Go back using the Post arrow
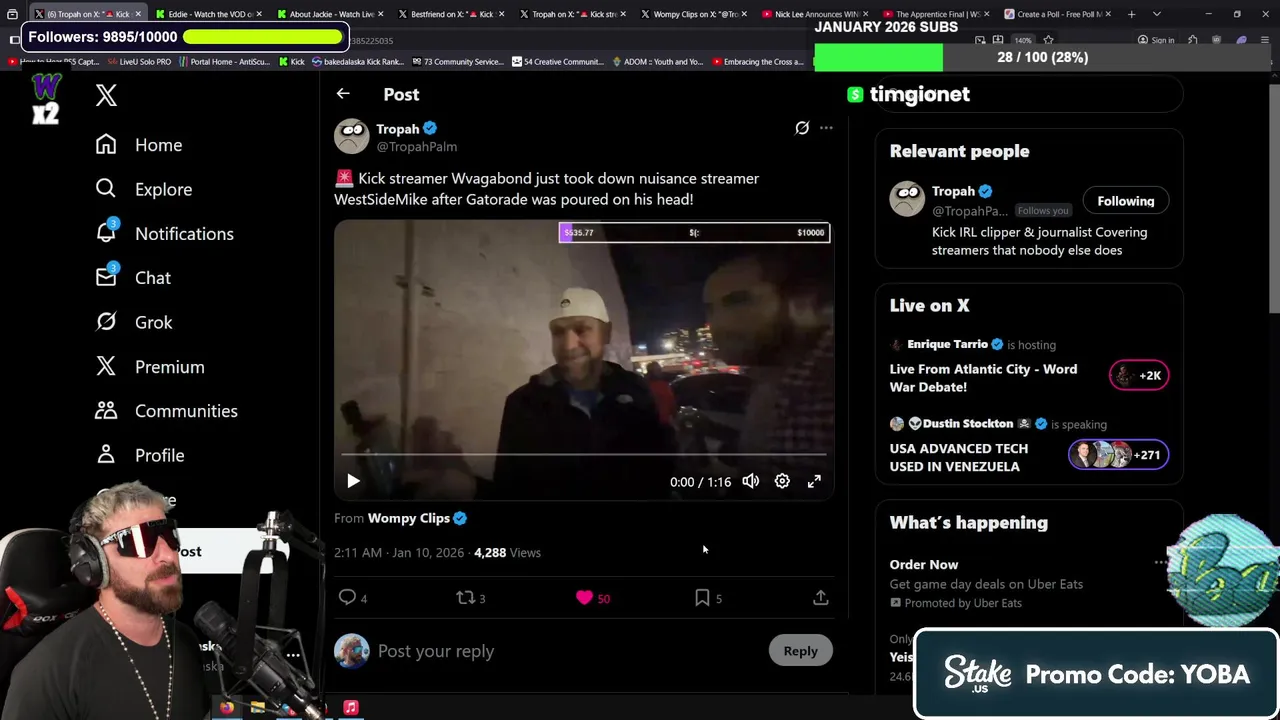Viewport: 1280px width, 720px height. tap(343, 94)
